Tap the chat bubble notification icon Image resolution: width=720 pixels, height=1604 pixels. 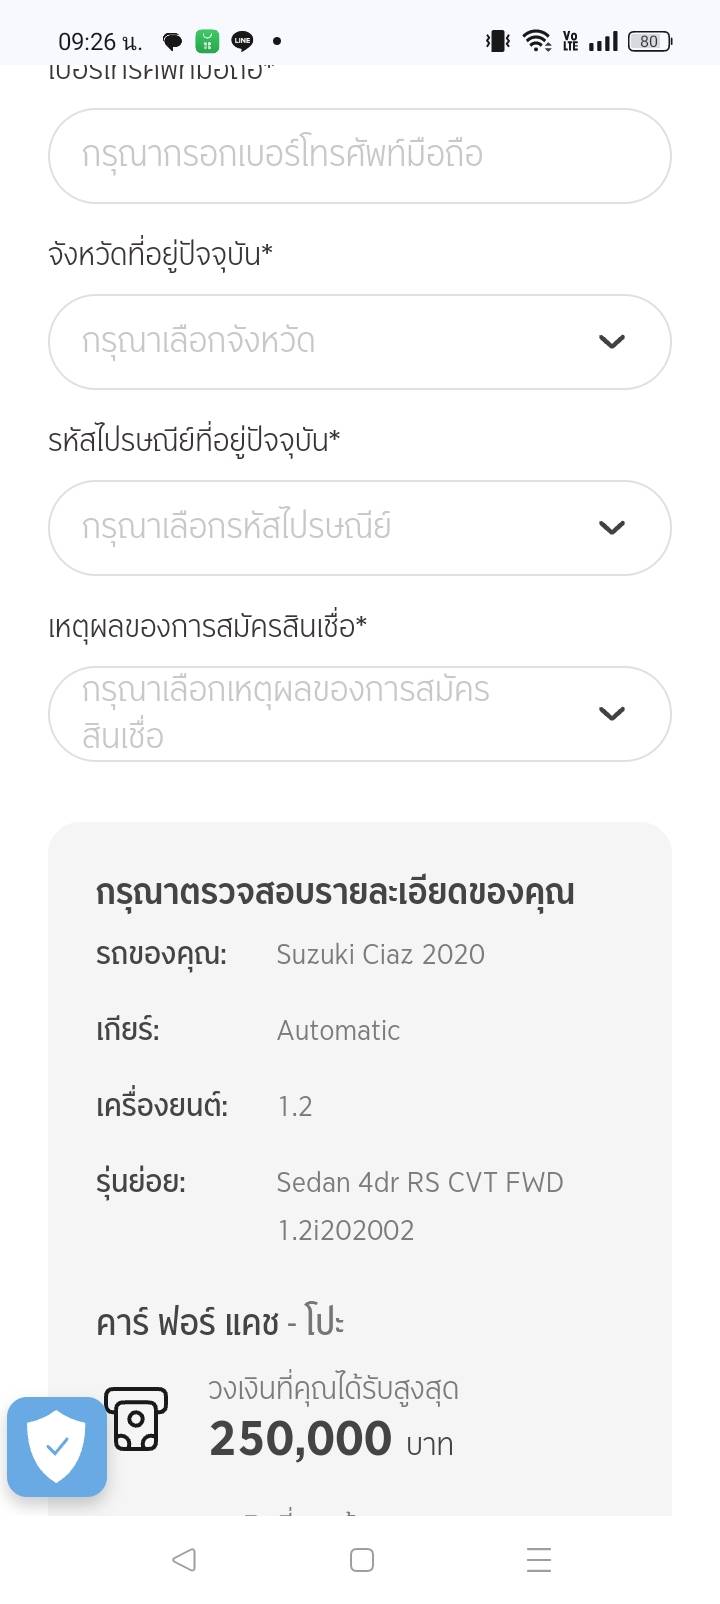click(173, 41)
